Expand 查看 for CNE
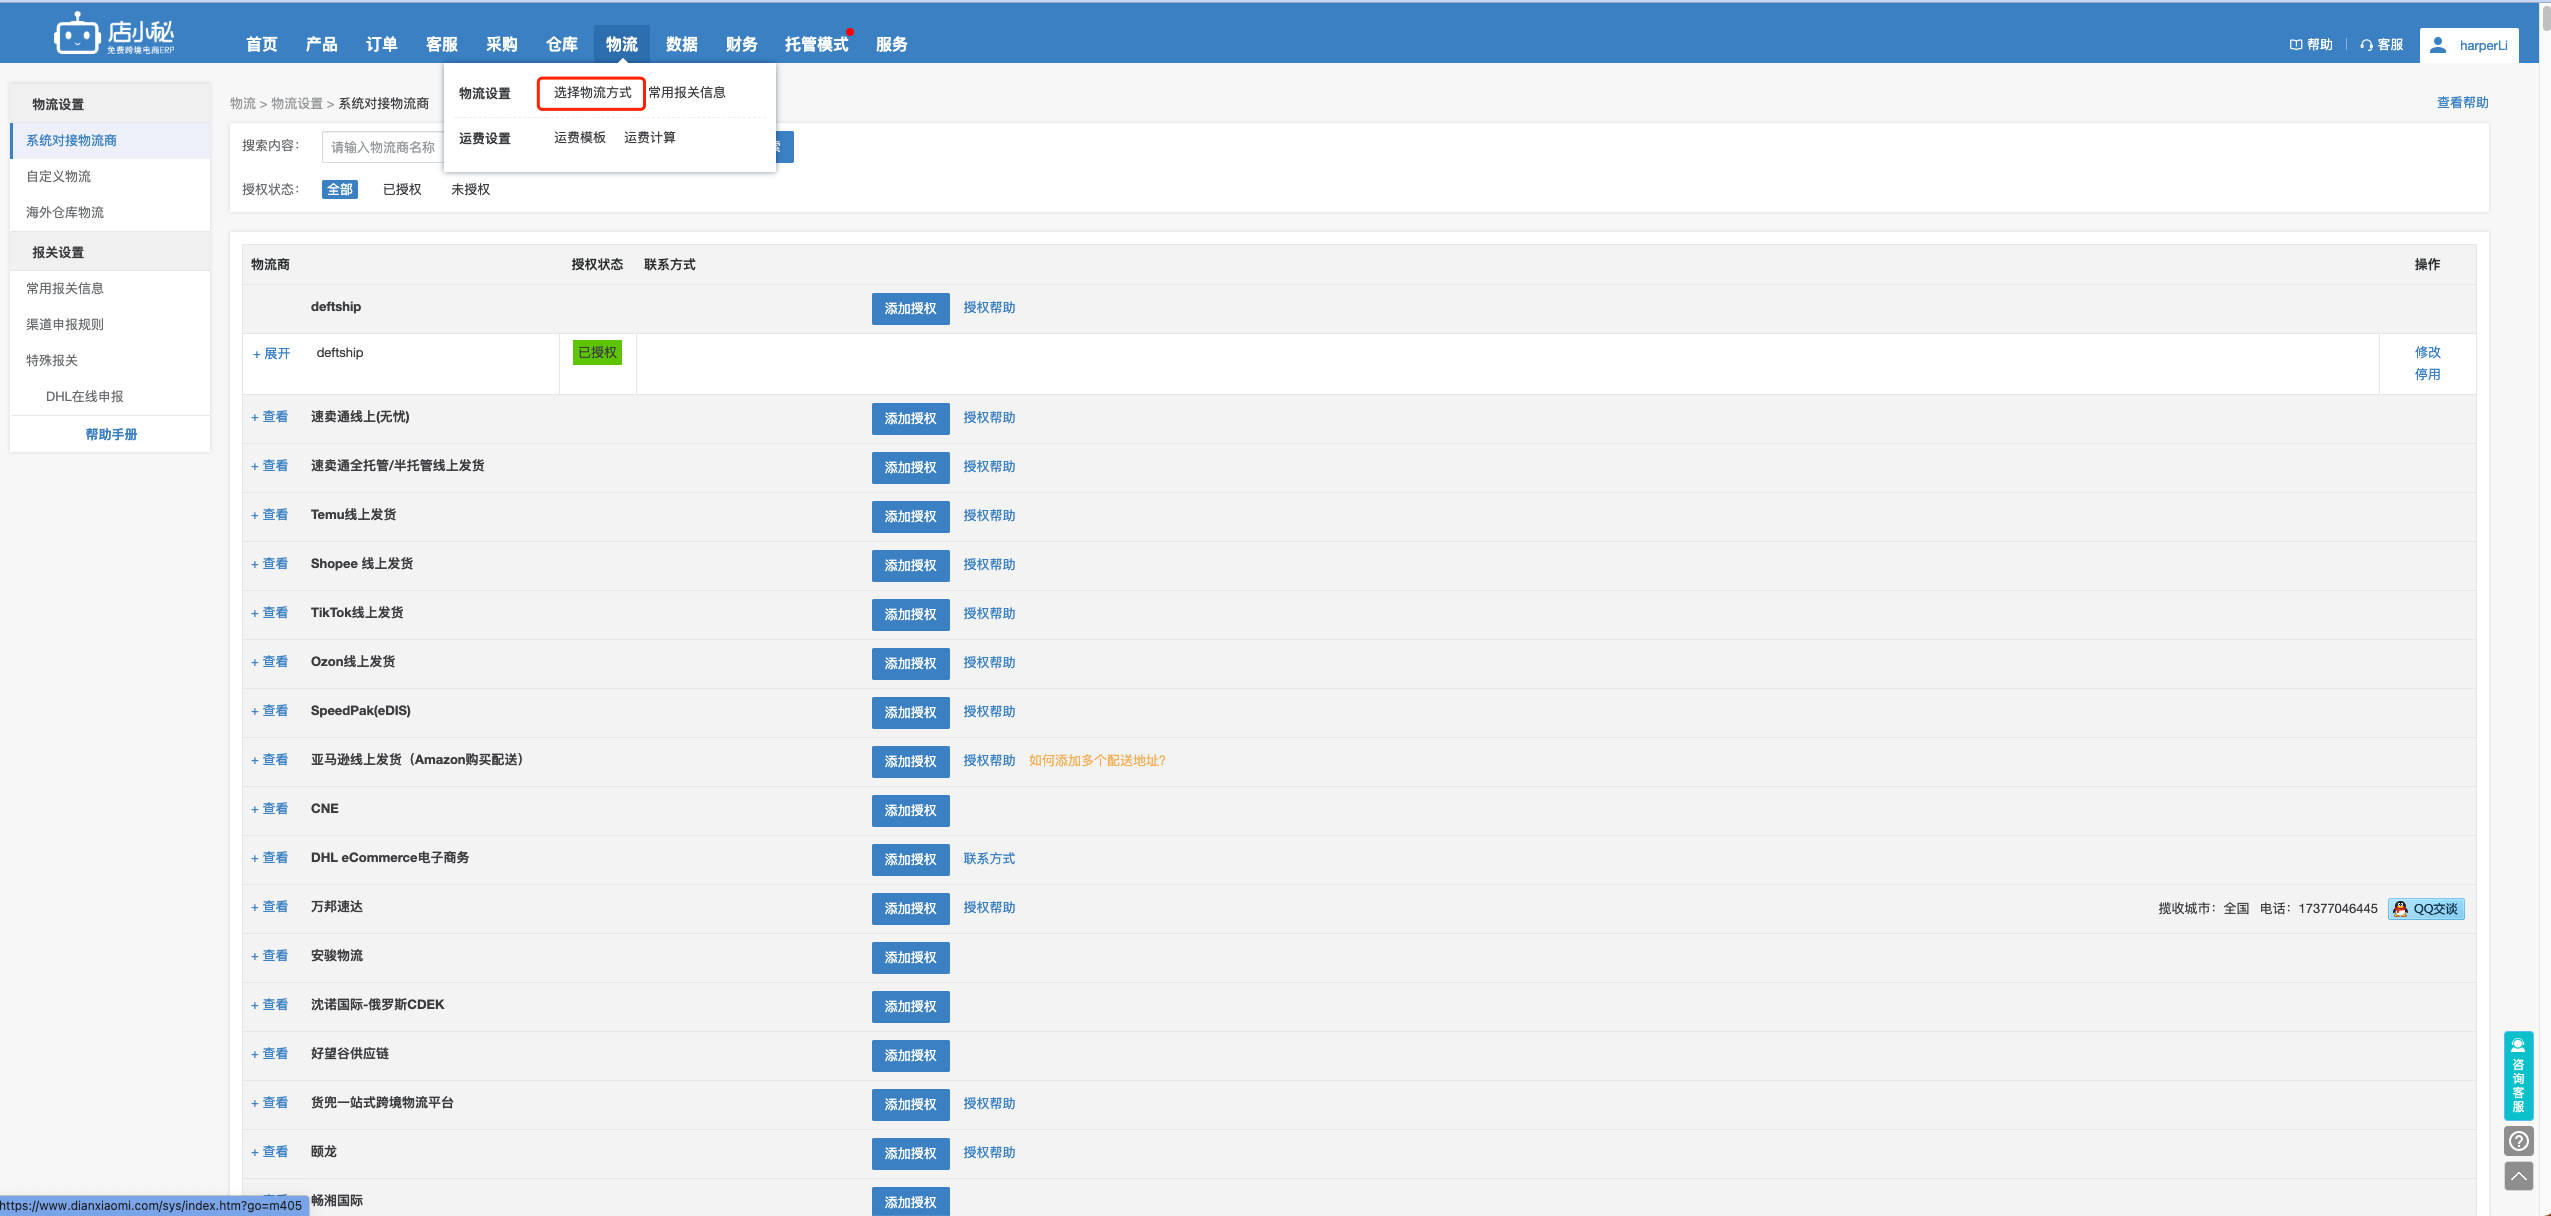 (270, 809)
